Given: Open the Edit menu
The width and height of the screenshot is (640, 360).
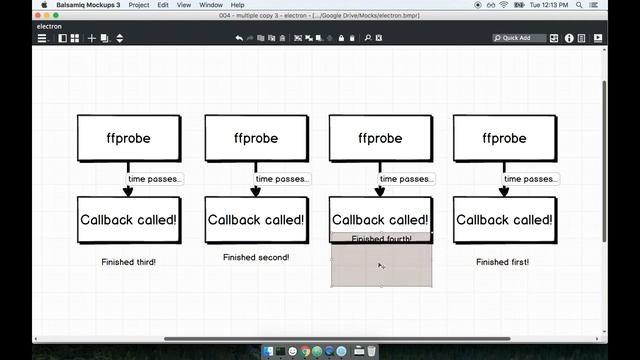Looking at the screenshot, I should (x=163, y=5).
